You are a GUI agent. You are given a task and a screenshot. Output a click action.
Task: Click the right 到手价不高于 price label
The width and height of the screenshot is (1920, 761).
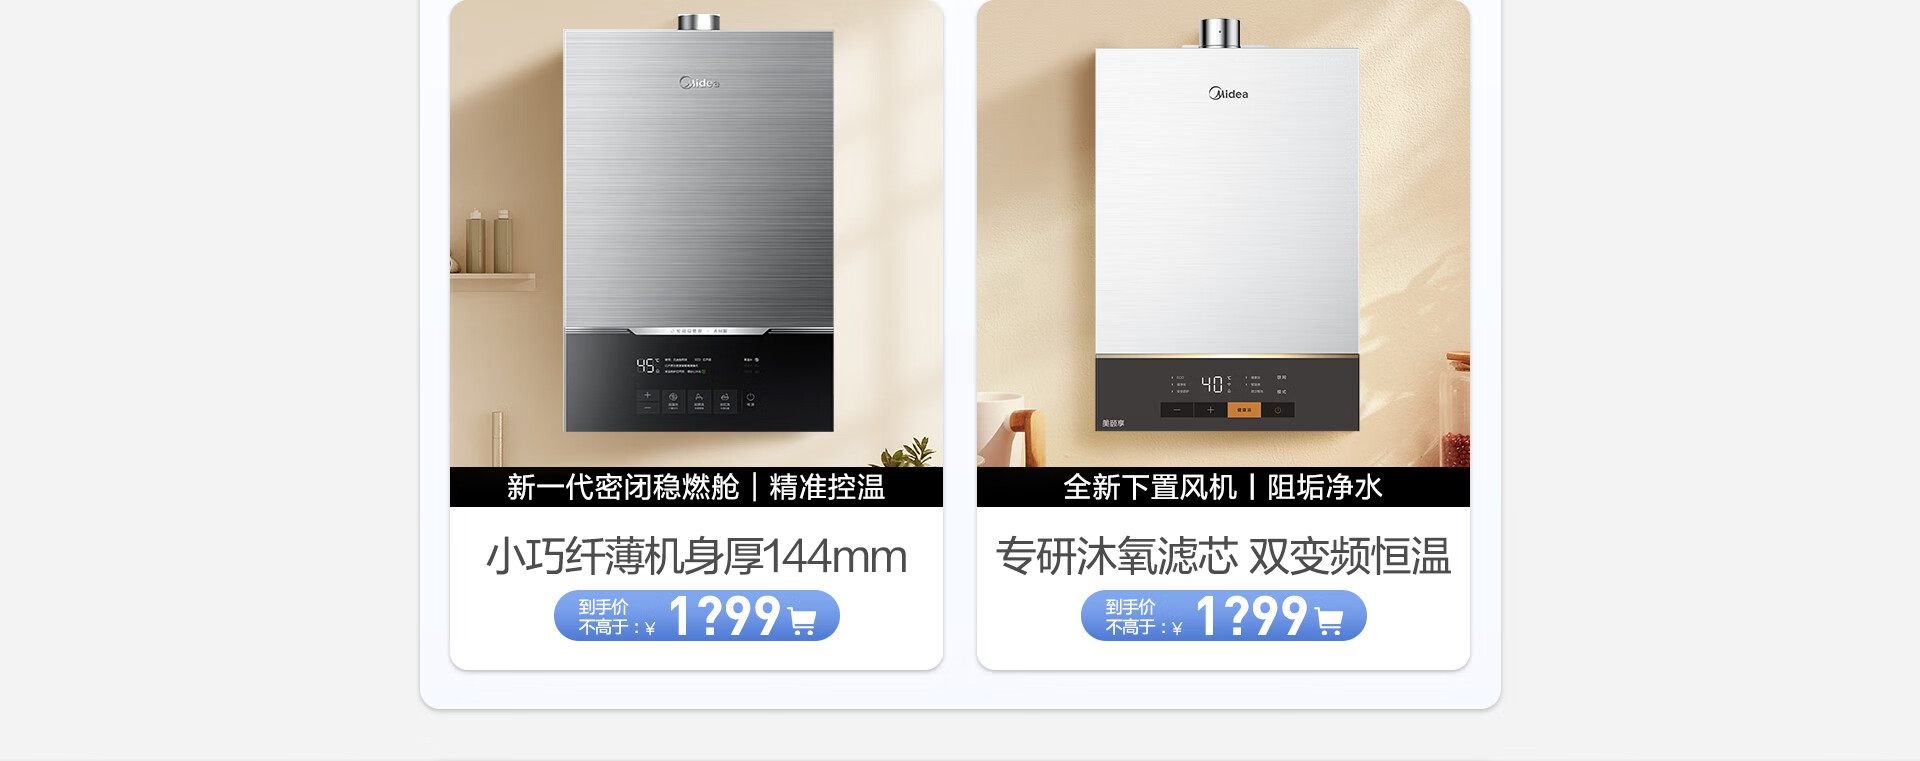(1143, 617)
